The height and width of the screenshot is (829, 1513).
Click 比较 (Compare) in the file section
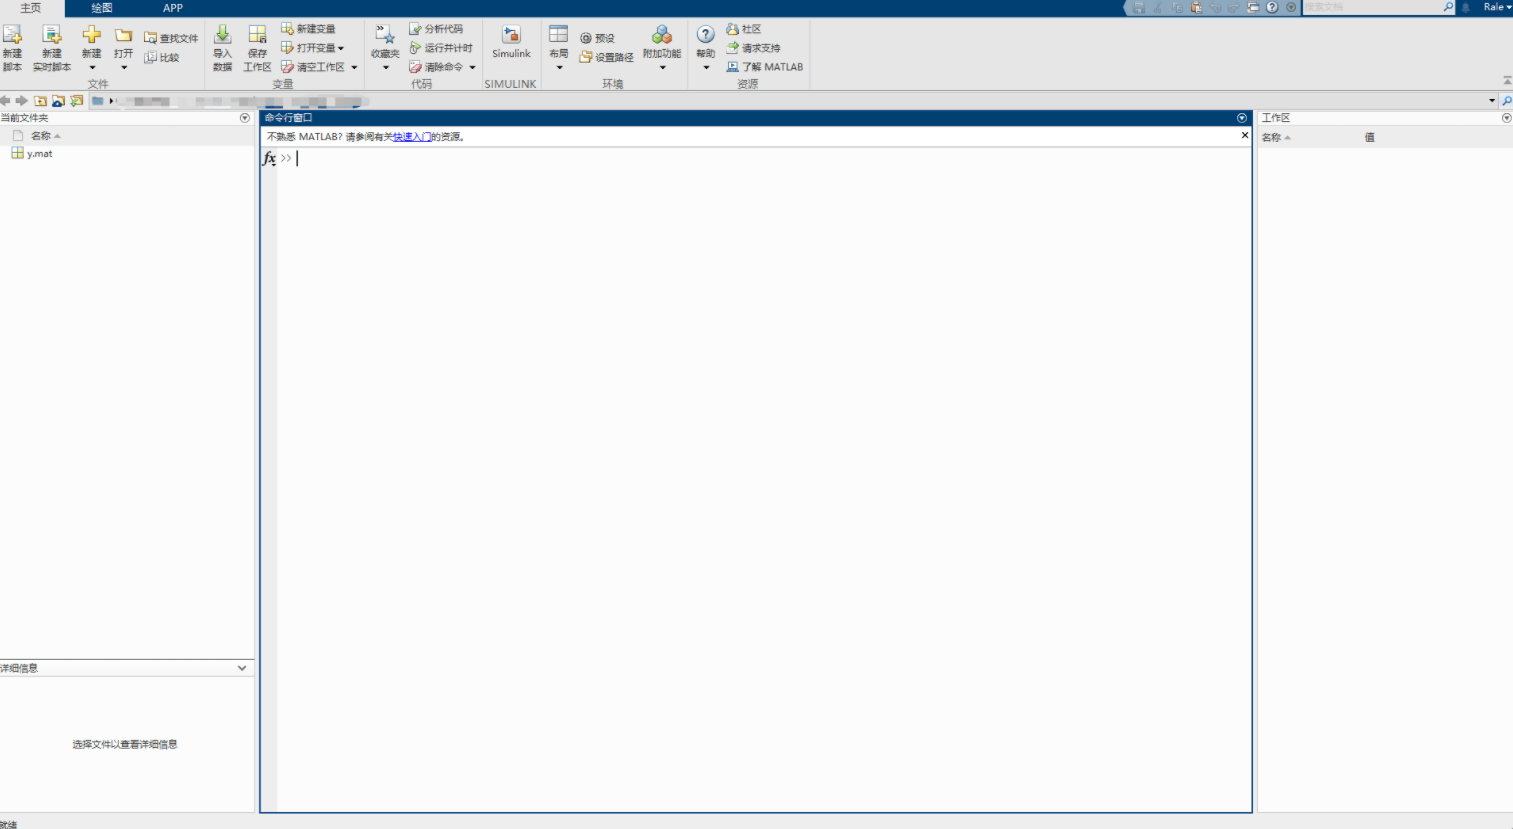click(x=162, y=58)
